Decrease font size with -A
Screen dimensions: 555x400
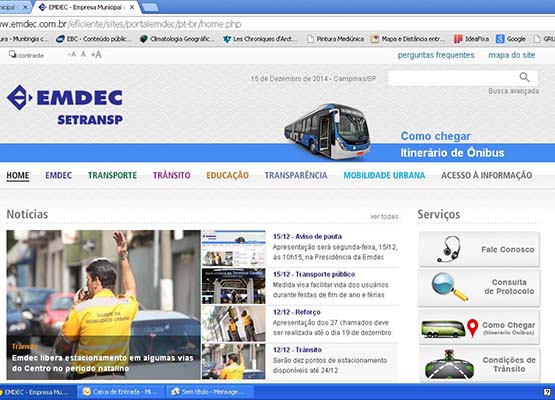(71, 55)
